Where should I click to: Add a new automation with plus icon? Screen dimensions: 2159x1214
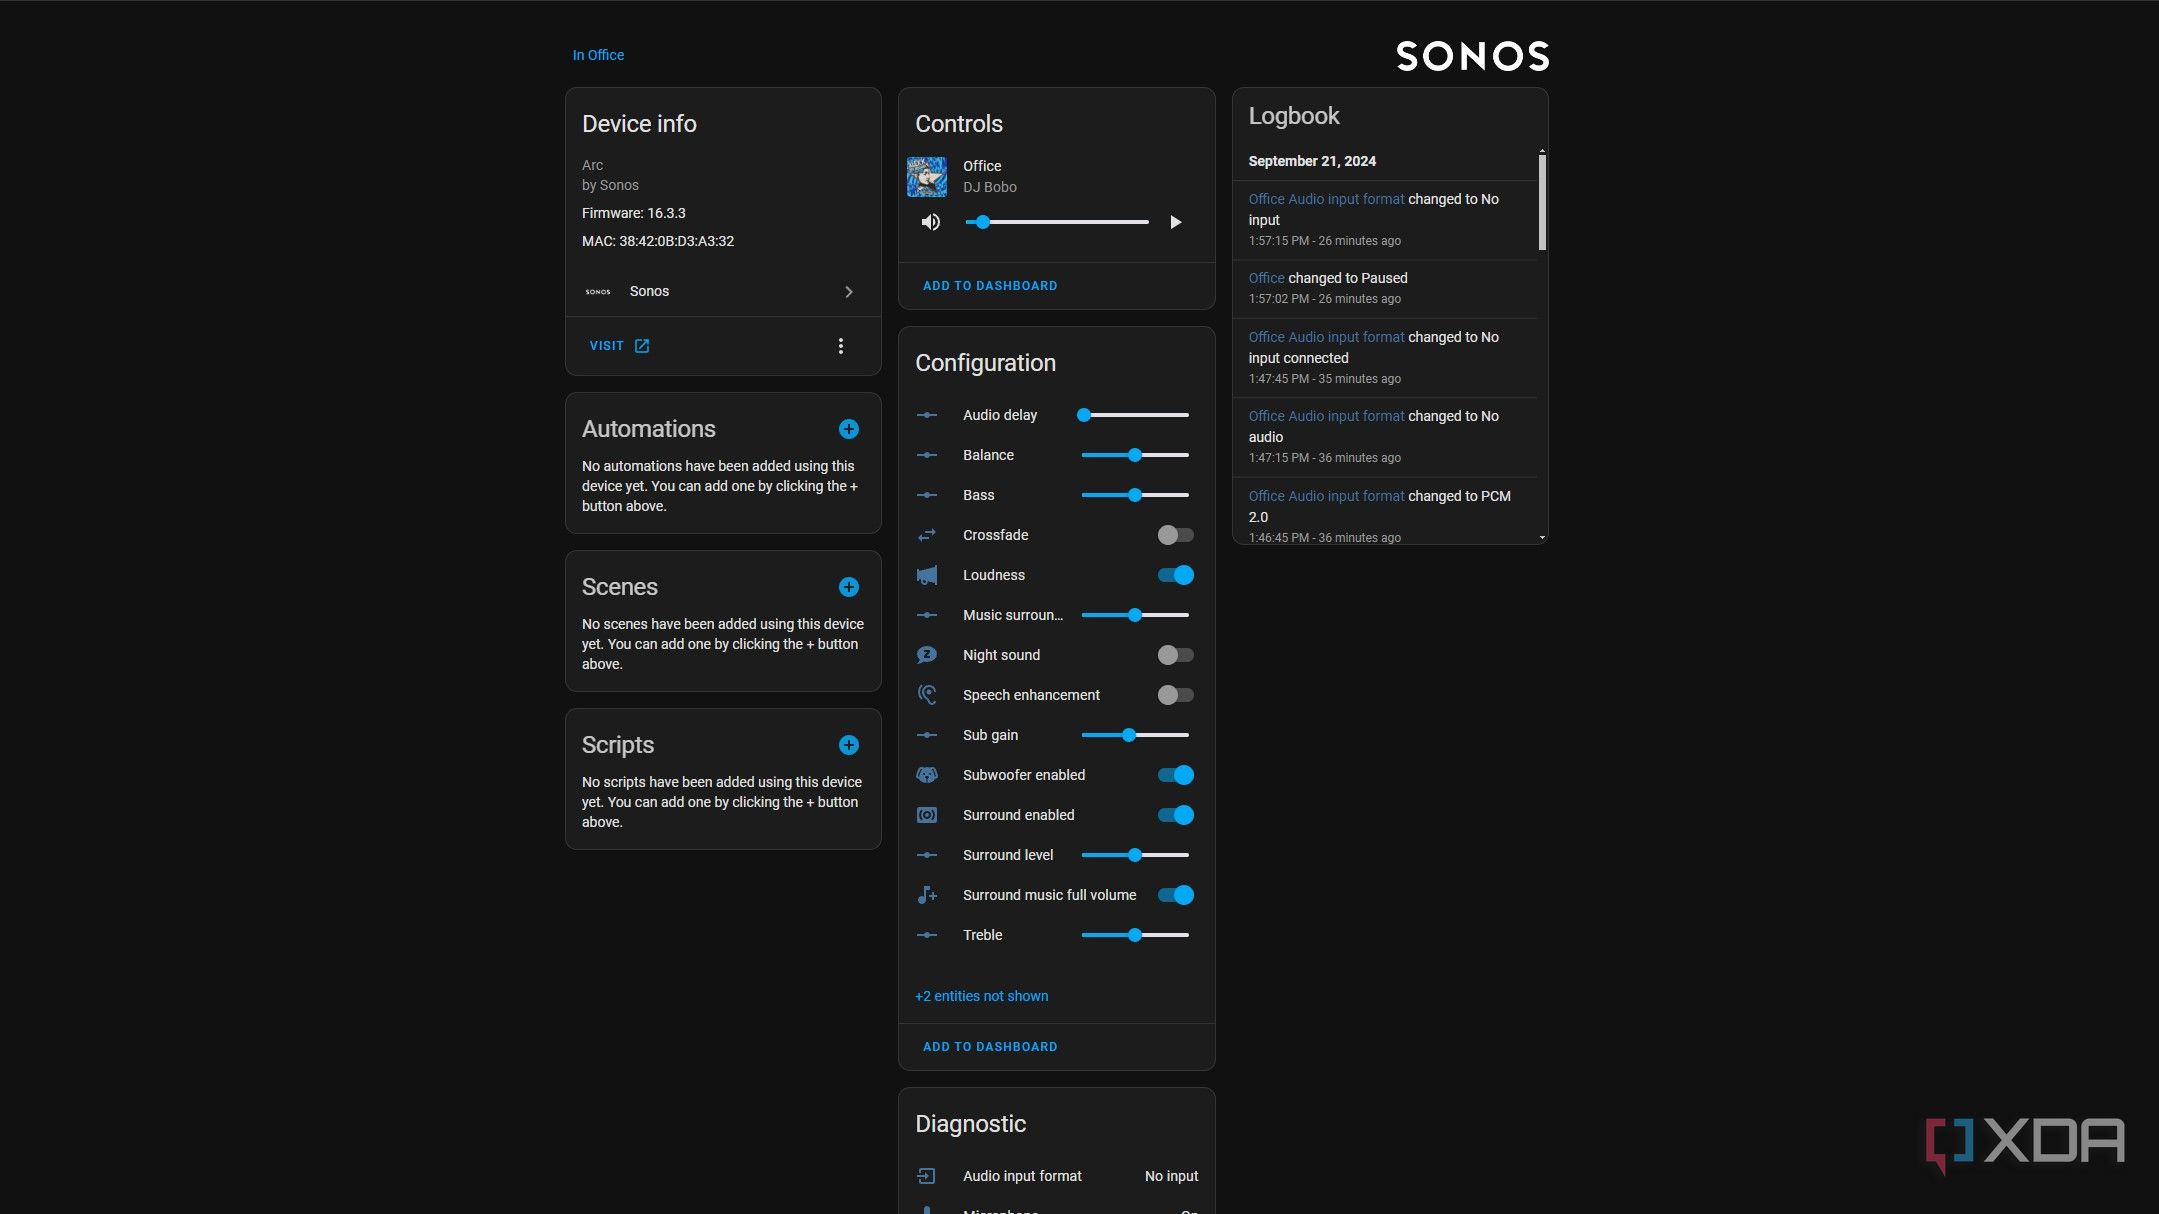click(x=849, y=429)
